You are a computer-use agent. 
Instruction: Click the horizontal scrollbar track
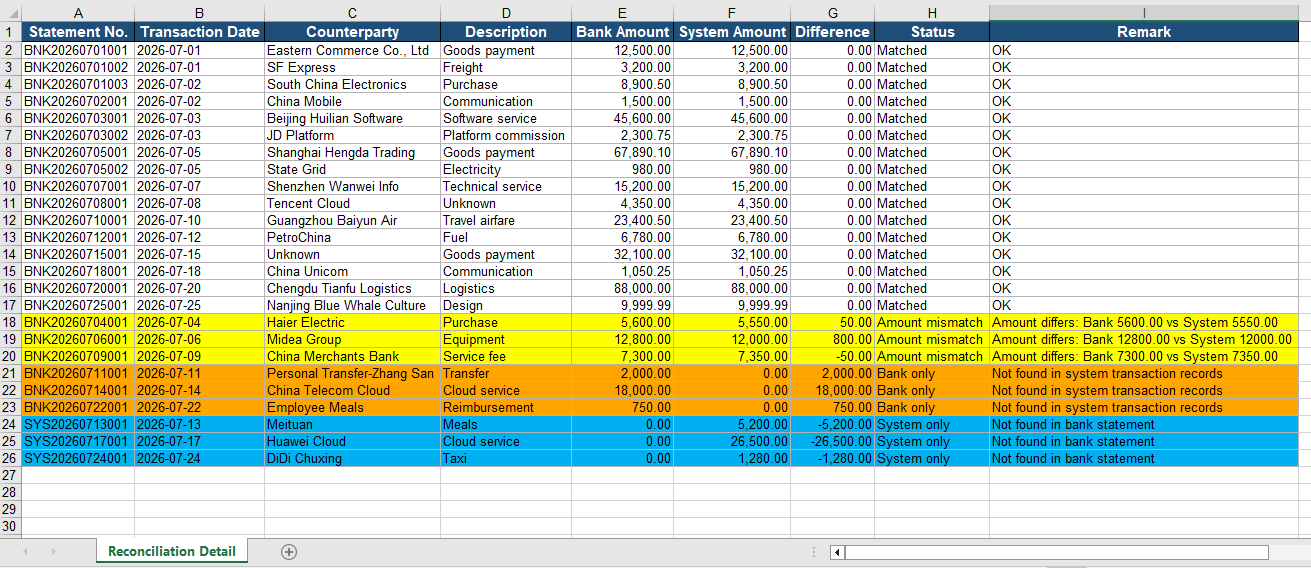(1056, 552)
